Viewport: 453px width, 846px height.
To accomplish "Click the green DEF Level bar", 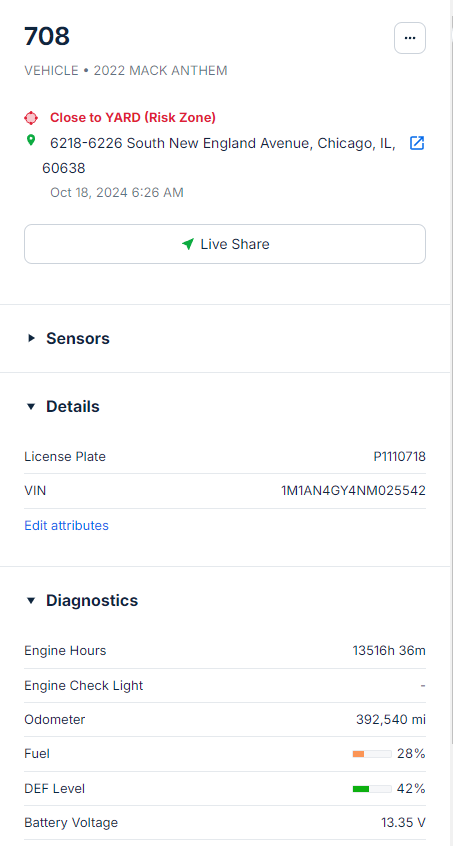I will (x=372, y=789).
